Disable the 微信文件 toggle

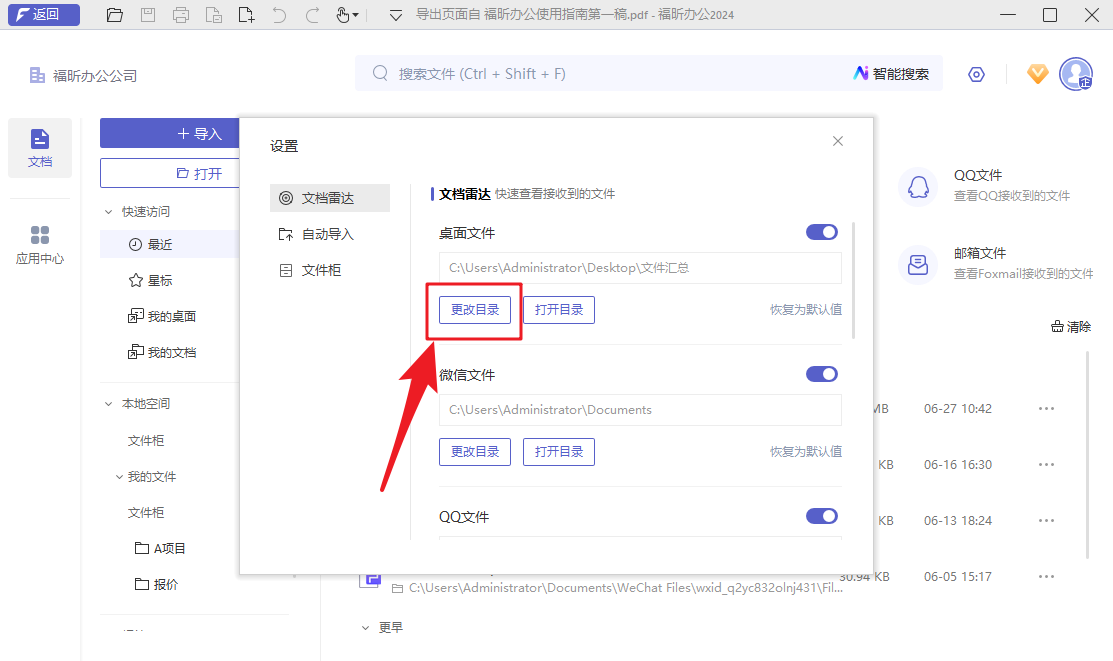pyautogui.click(x=821, y=373)
